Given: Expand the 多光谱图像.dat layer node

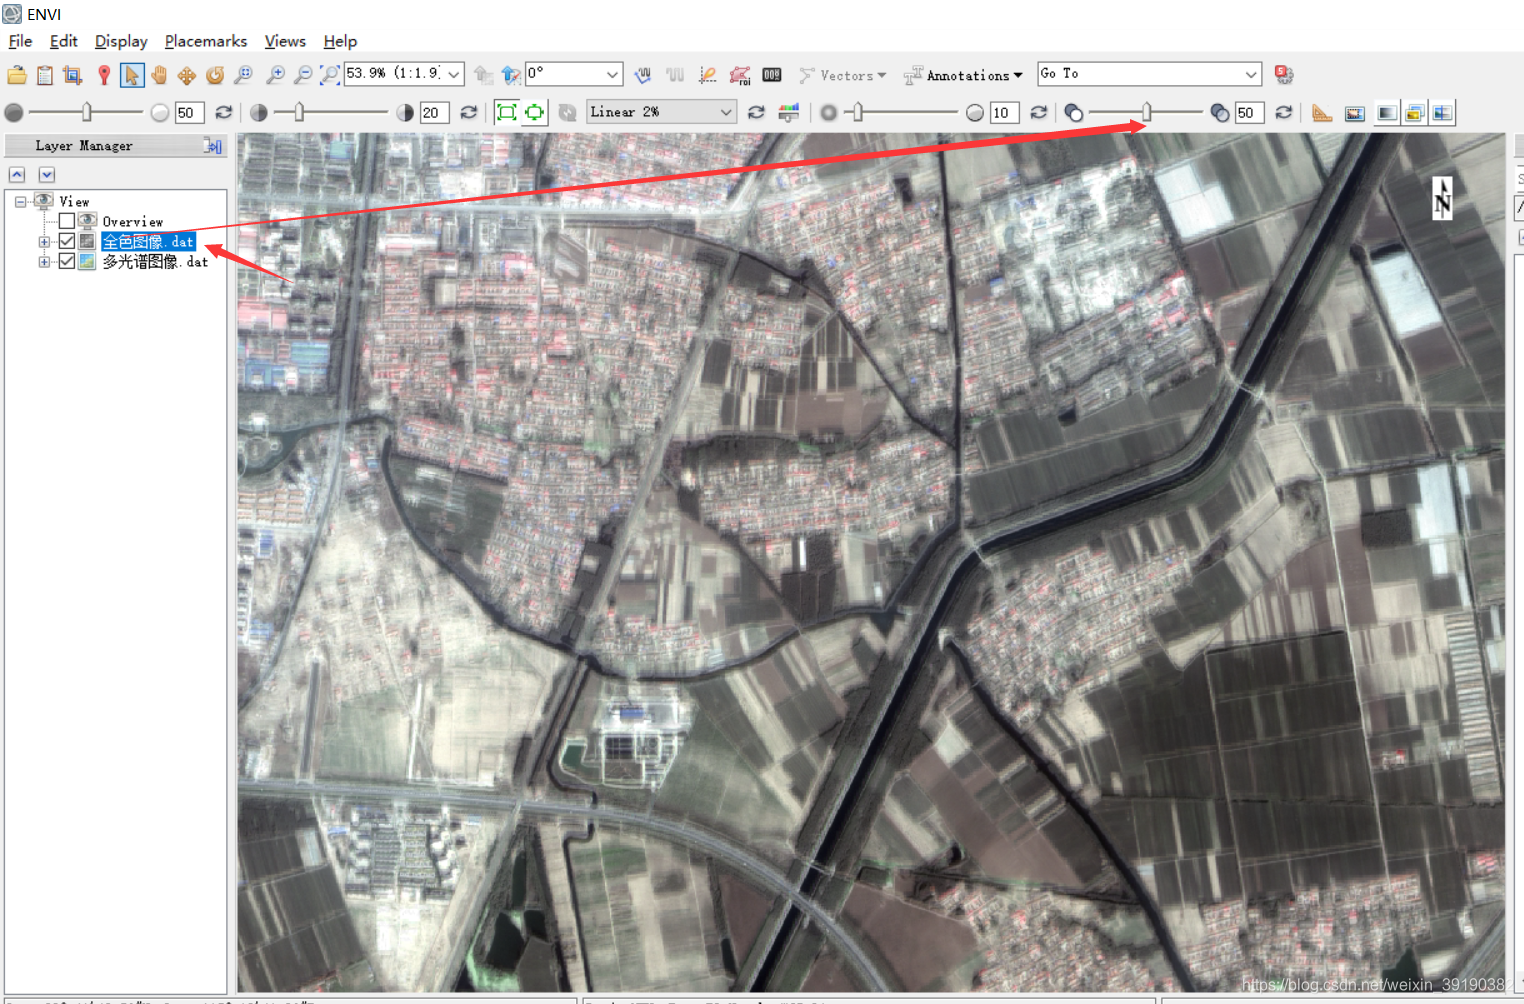Looking at the screenshot, I should 44,262.
